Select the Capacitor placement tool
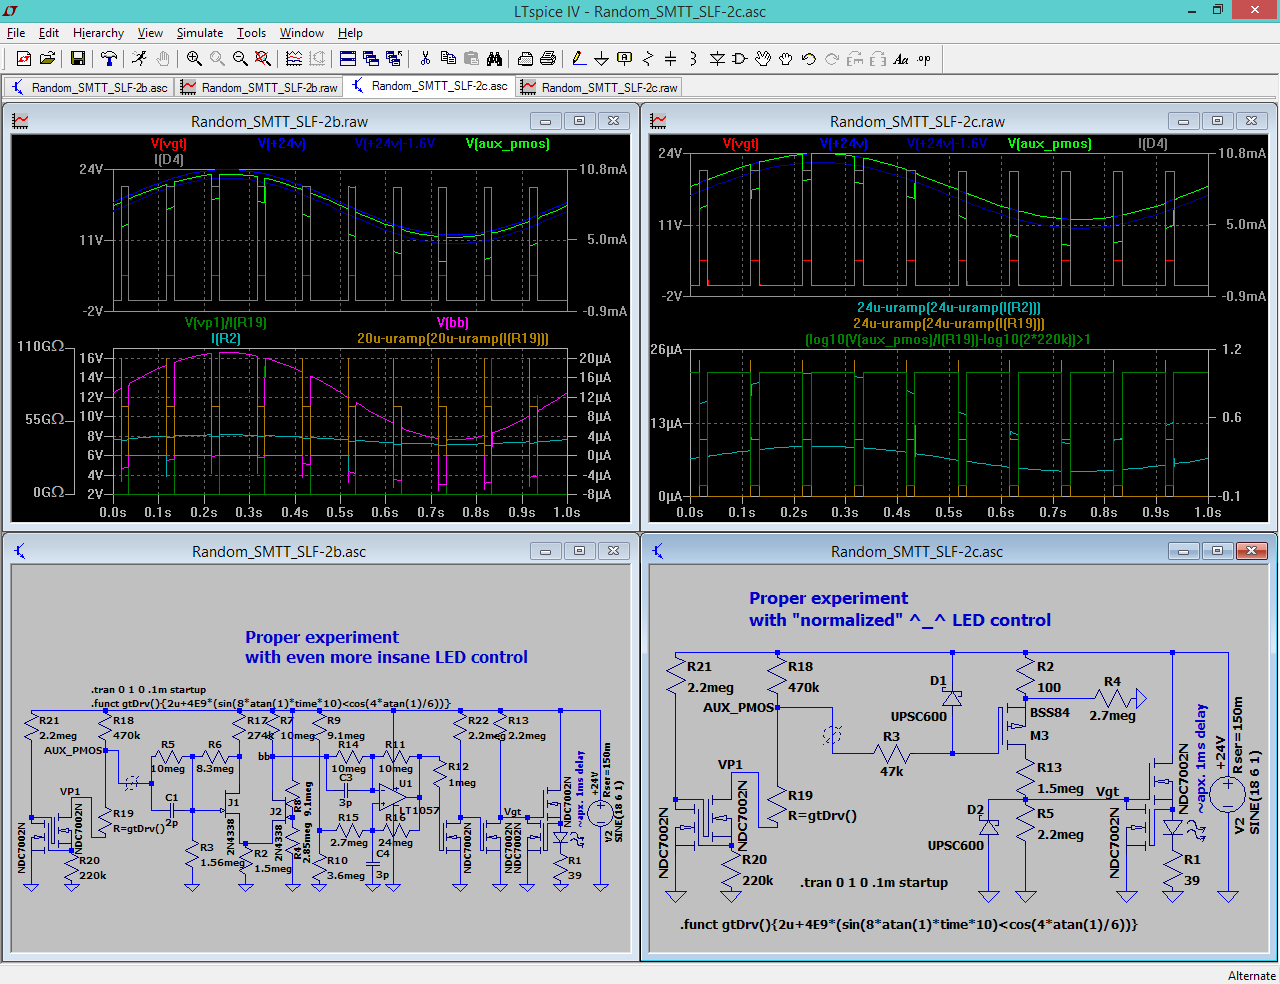The width and height of the screenshot is (1280, 984). pos(671,59)
